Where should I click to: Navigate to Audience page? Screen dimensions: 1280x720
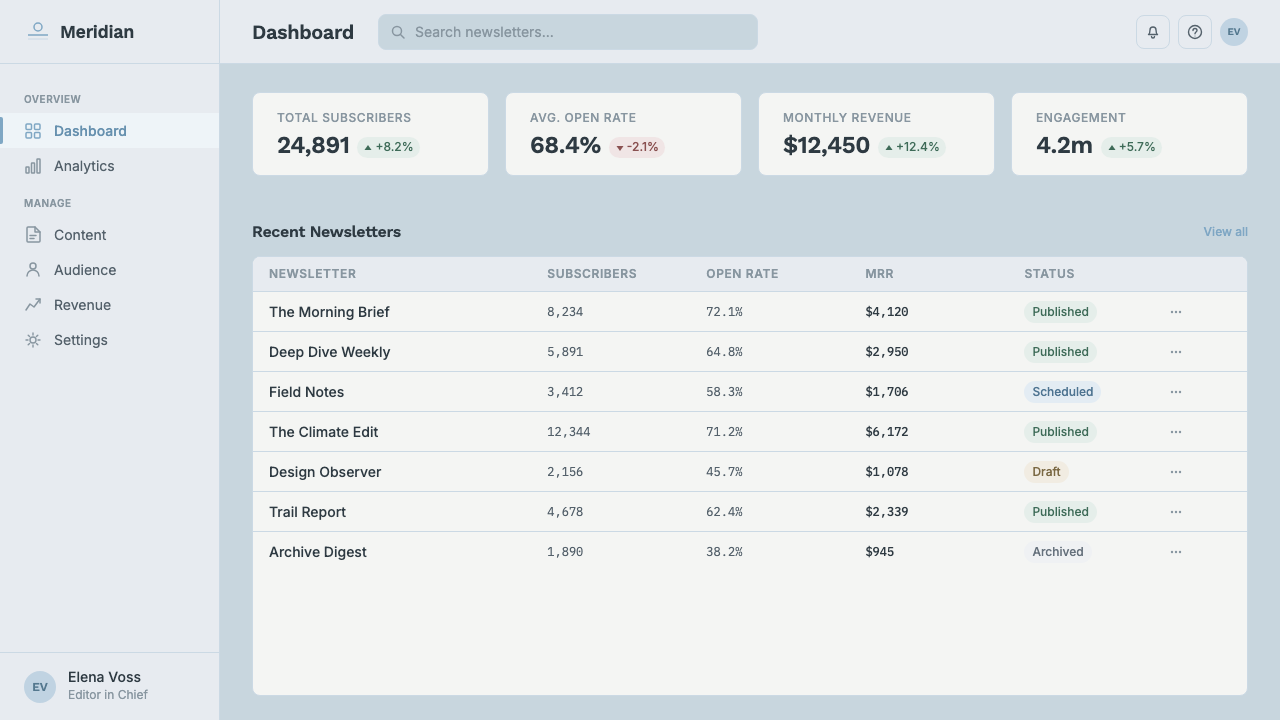tap(110, 270)
